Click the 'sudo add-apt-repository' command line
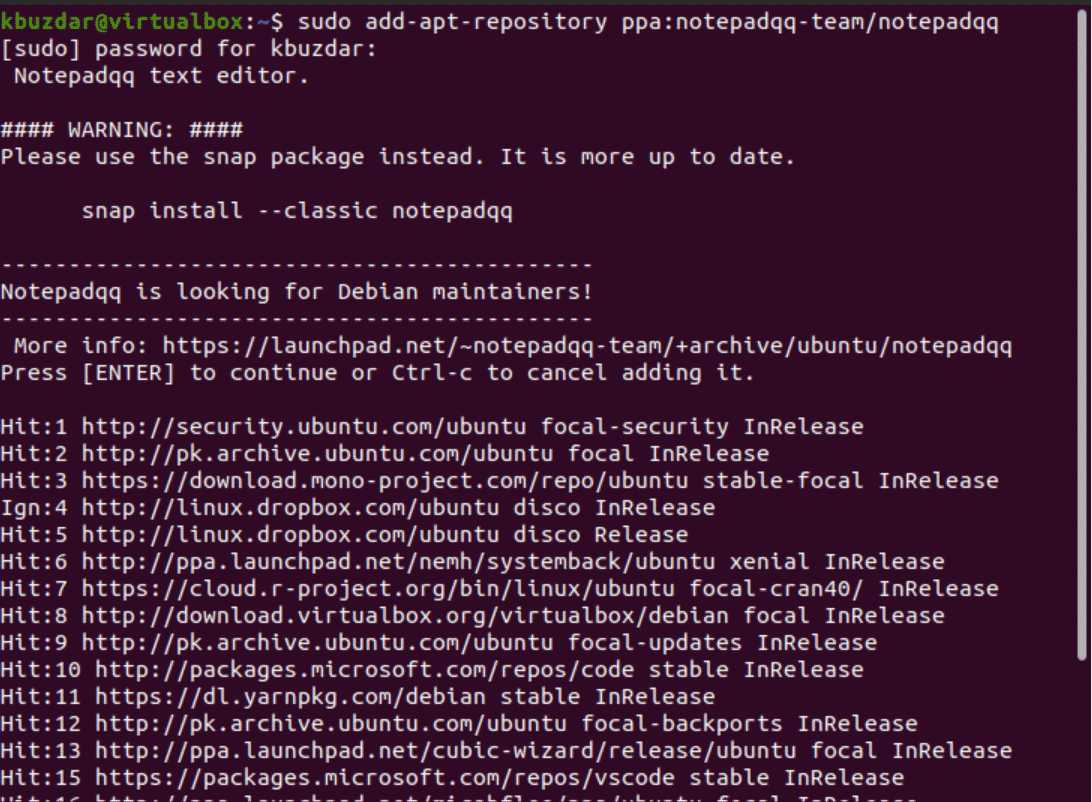This screenshot has width=1092, height=802. coord(648,22)
